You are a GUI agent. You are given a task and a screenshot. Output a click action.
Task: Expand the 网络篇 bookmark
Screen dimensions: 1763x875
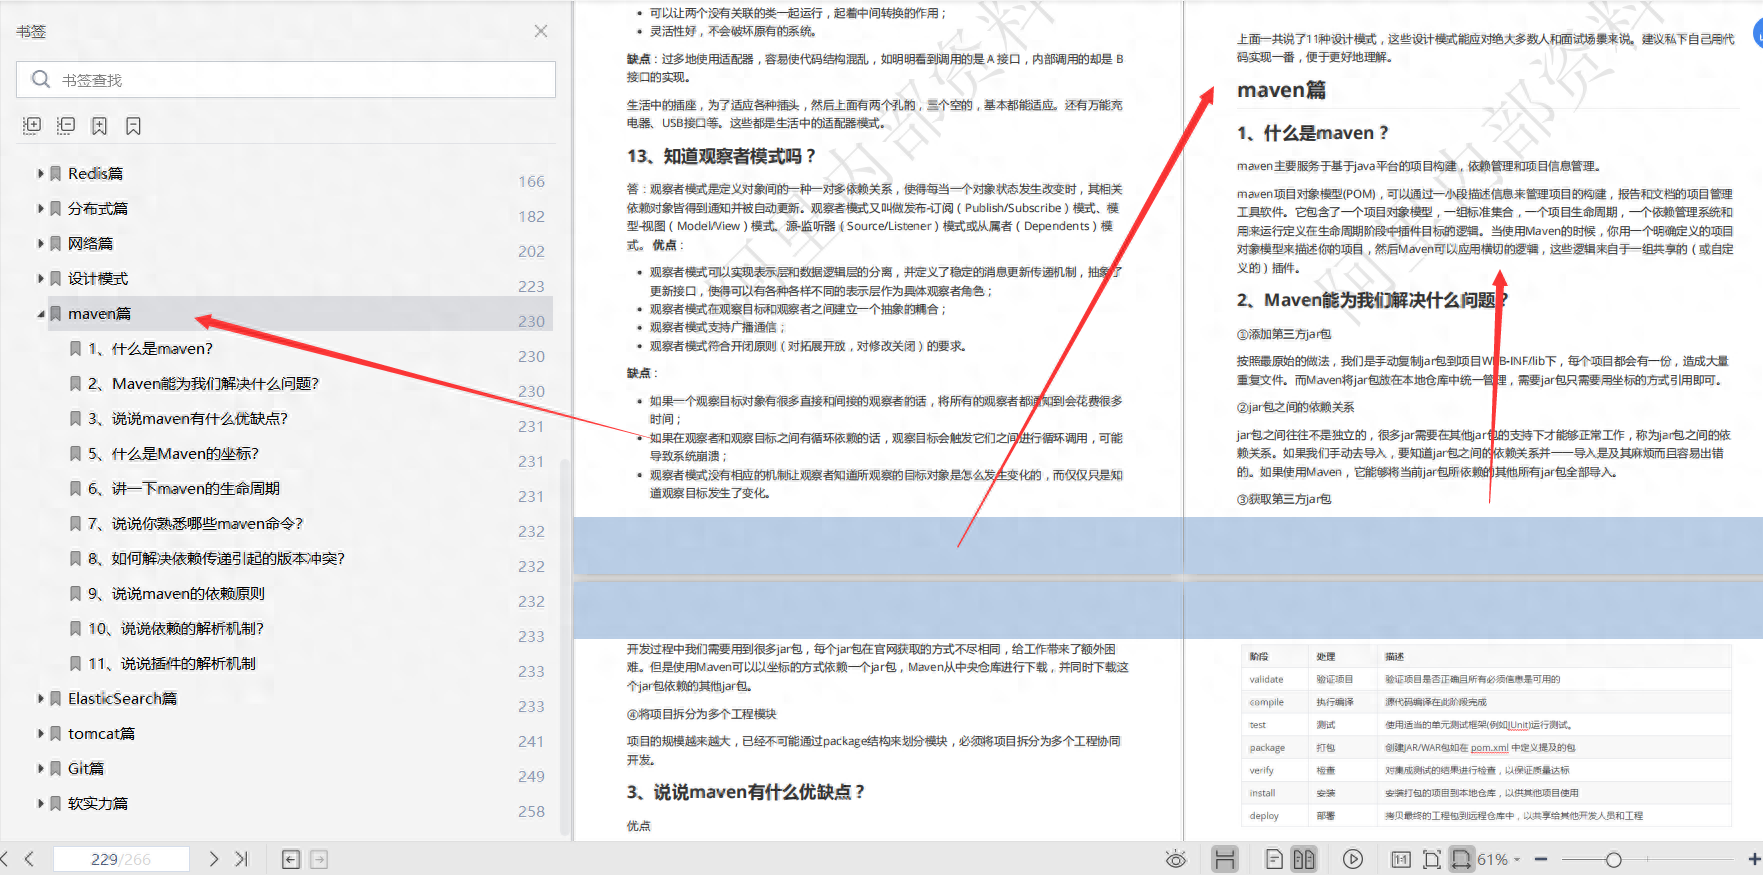coord(41,243)
